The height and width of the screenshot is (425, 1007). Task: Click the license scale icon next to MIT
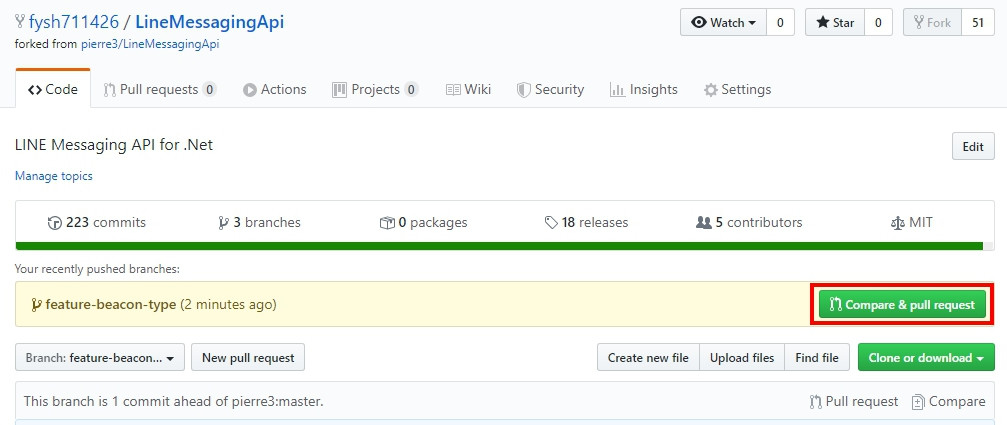(x=898, y=223)
